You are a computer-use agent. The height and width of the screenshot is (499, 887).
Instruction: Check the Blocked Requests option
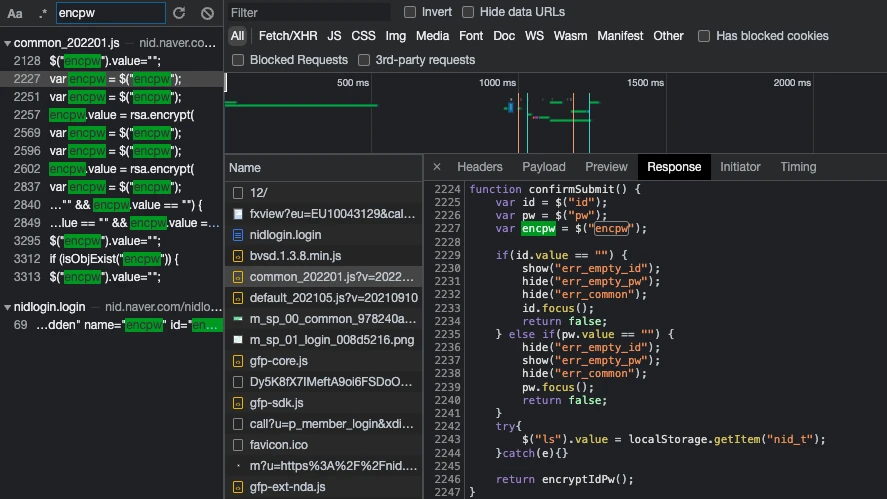(x=238, y=60)
